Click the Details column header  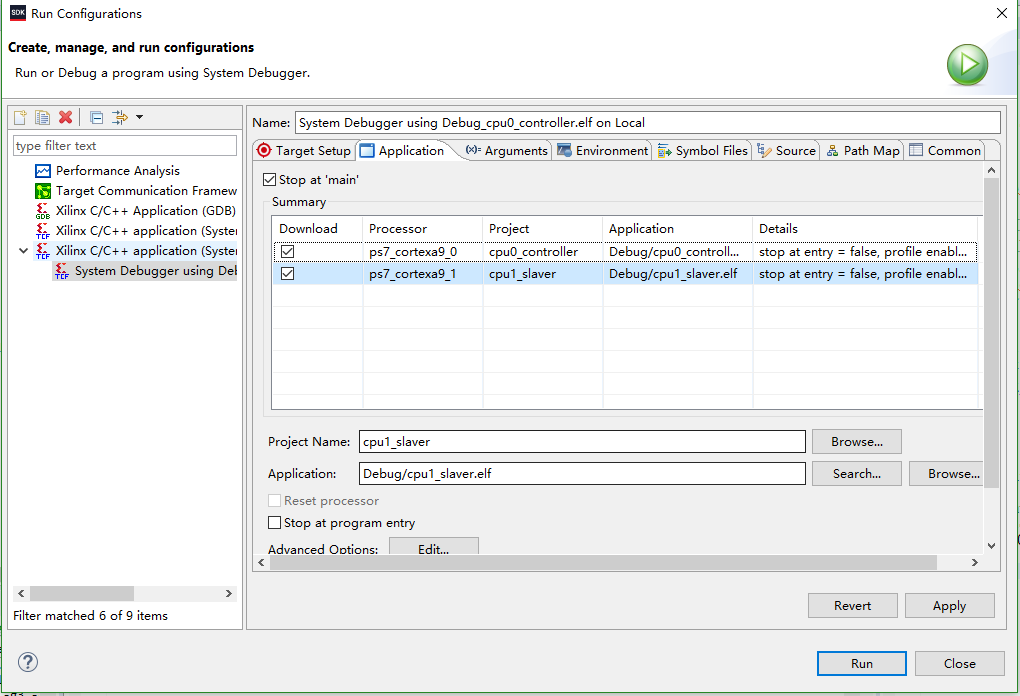pyautogui.click(x=865, y=228)
